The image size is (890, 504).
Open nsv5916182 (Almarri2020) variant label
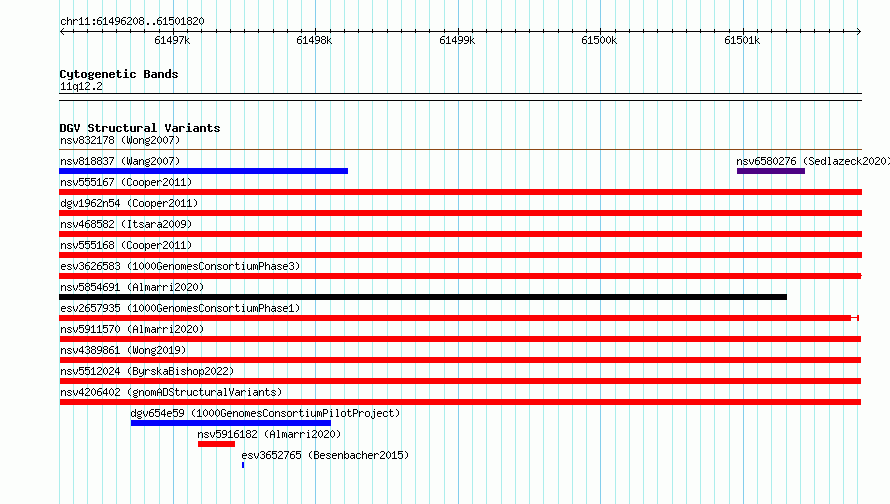click(269, 434)
